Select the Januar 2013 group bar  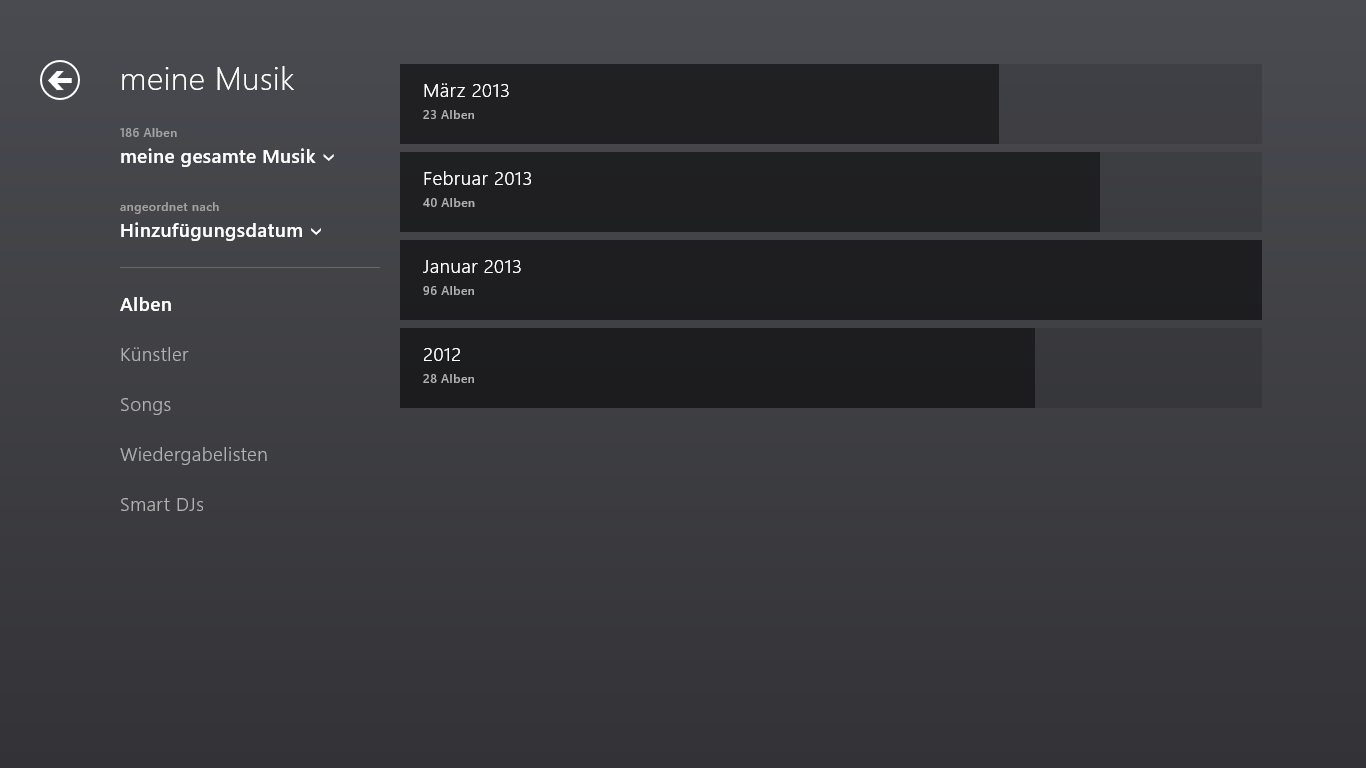tap(831, 280)
